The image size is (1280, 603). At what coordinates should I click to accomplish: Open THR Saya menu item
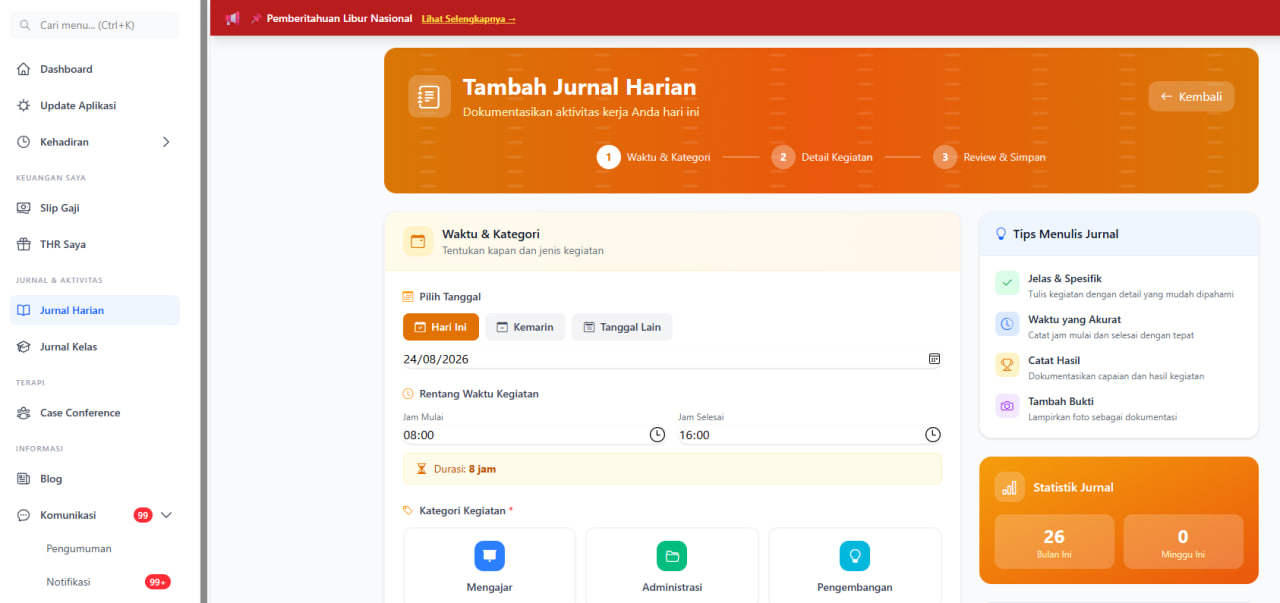(x=95, y=244)
